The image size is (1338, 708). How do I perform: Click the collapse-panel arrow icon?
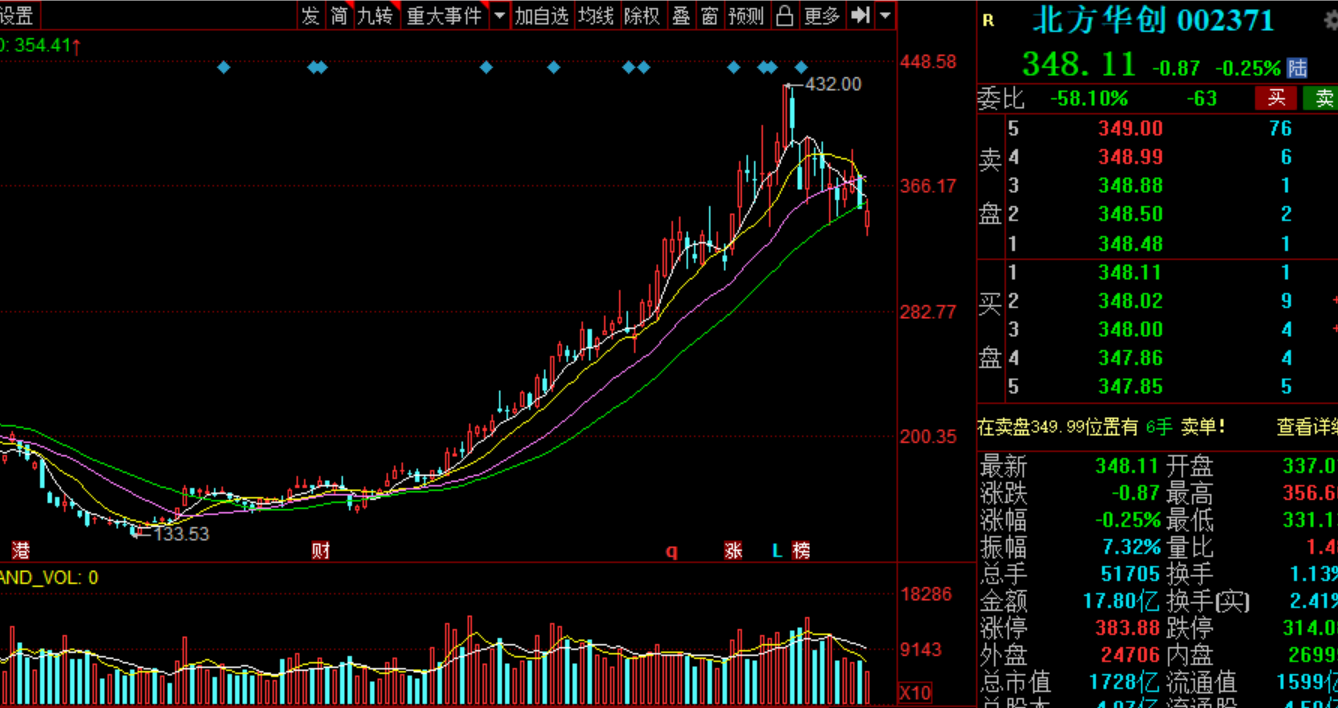[860, 15]
